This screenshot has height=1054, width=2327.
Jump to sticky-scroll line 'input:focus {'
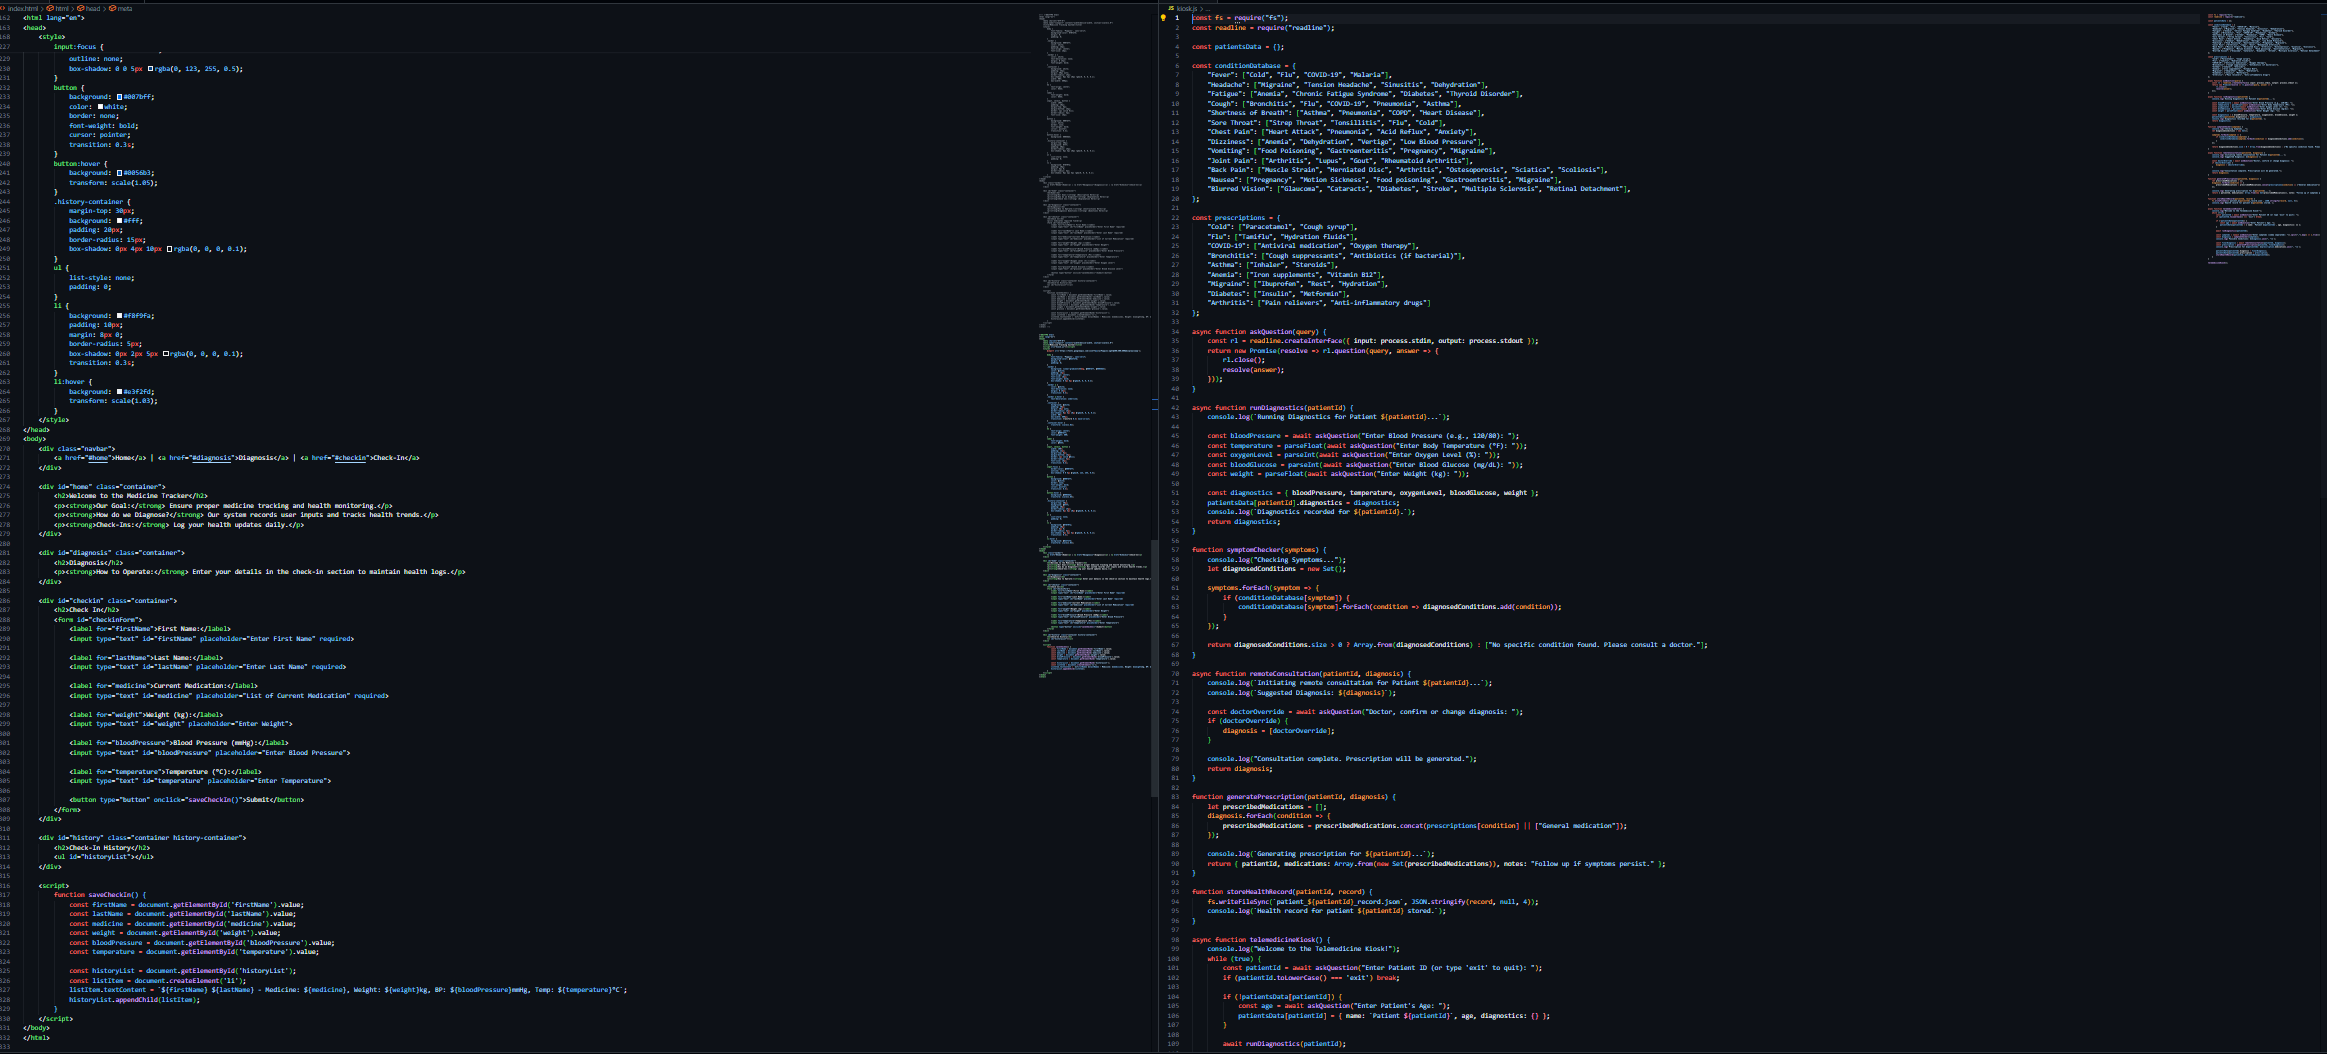(78, 47)
